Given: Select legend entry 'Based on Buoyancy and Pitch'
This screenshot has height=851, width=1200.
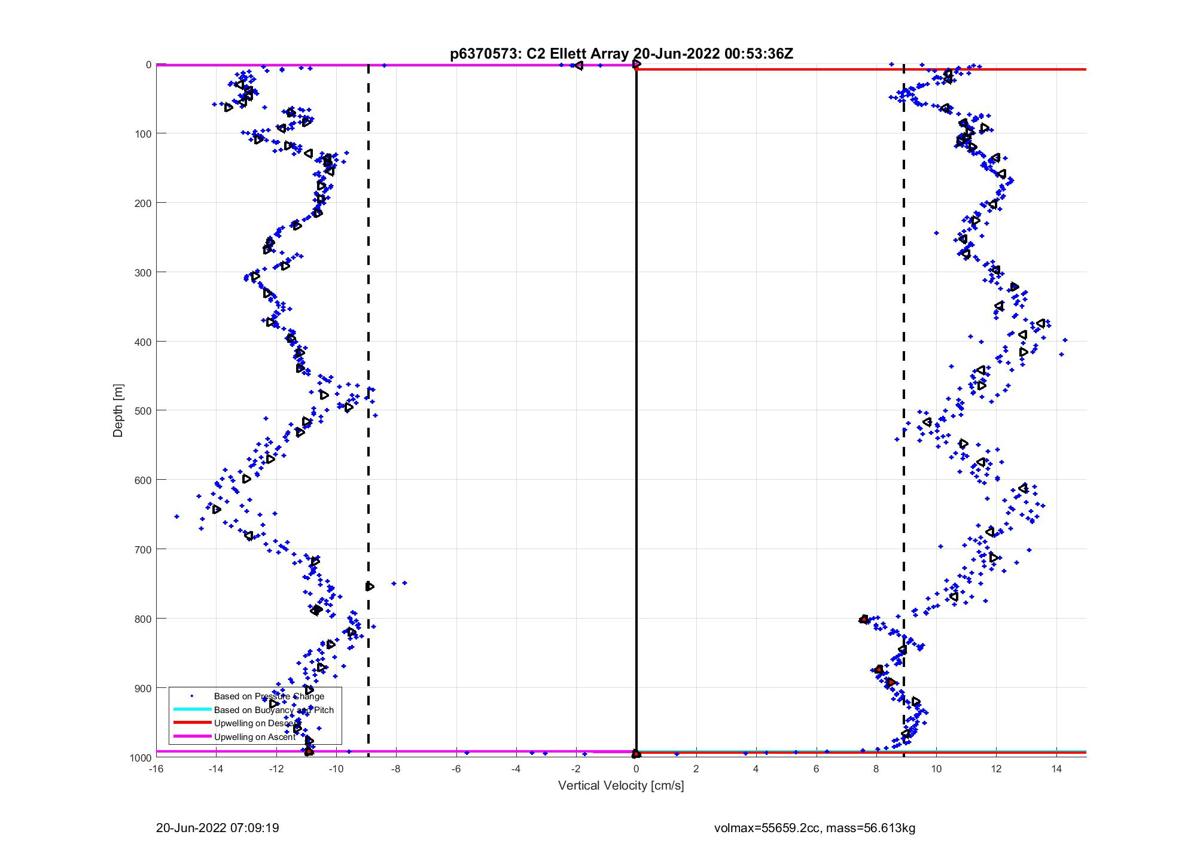Looking at the screenshot, I should 275,709.
